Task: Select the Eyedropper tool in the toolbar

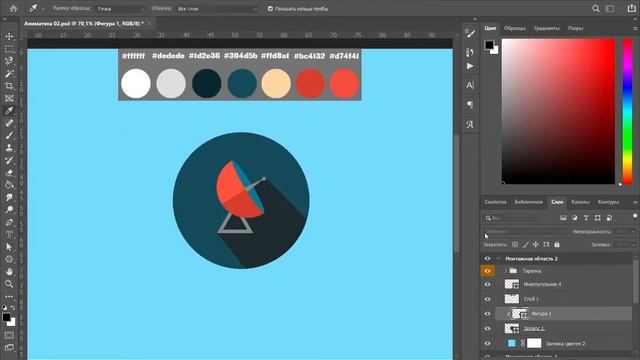Action: click(9, 111)
